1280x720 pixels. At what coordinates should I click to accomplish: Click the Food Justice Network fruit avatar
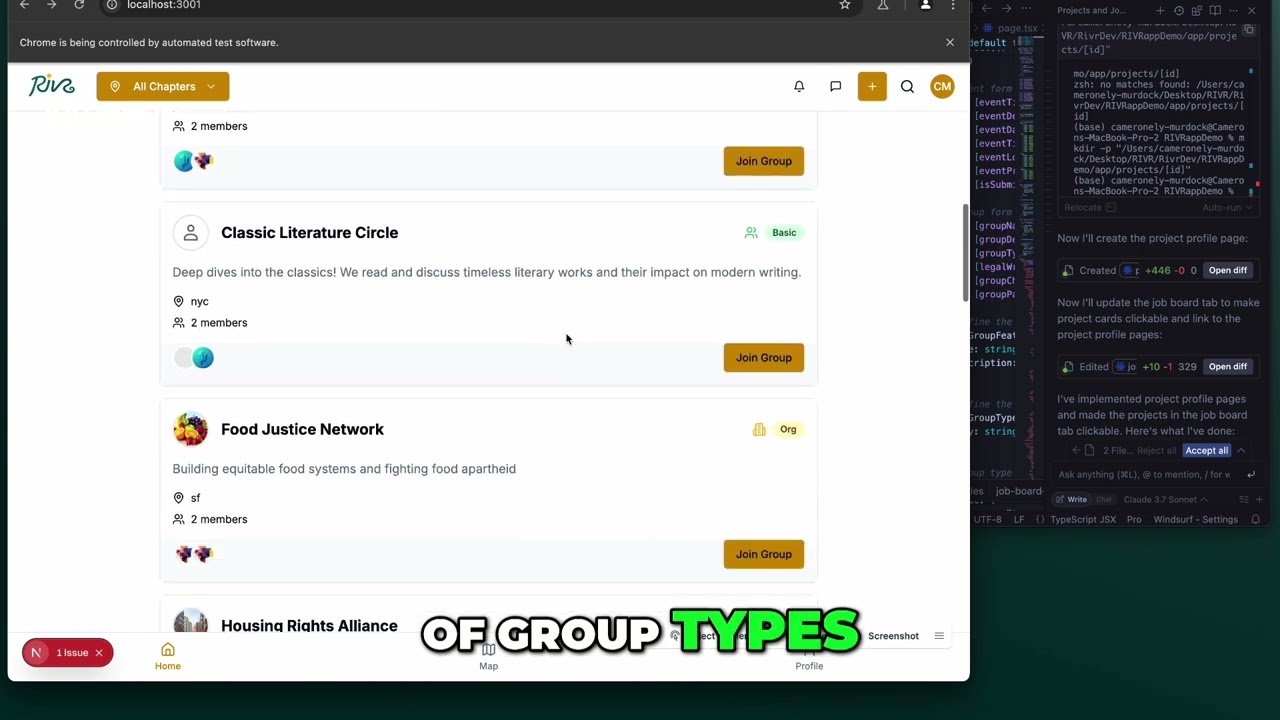pos(190,429)
